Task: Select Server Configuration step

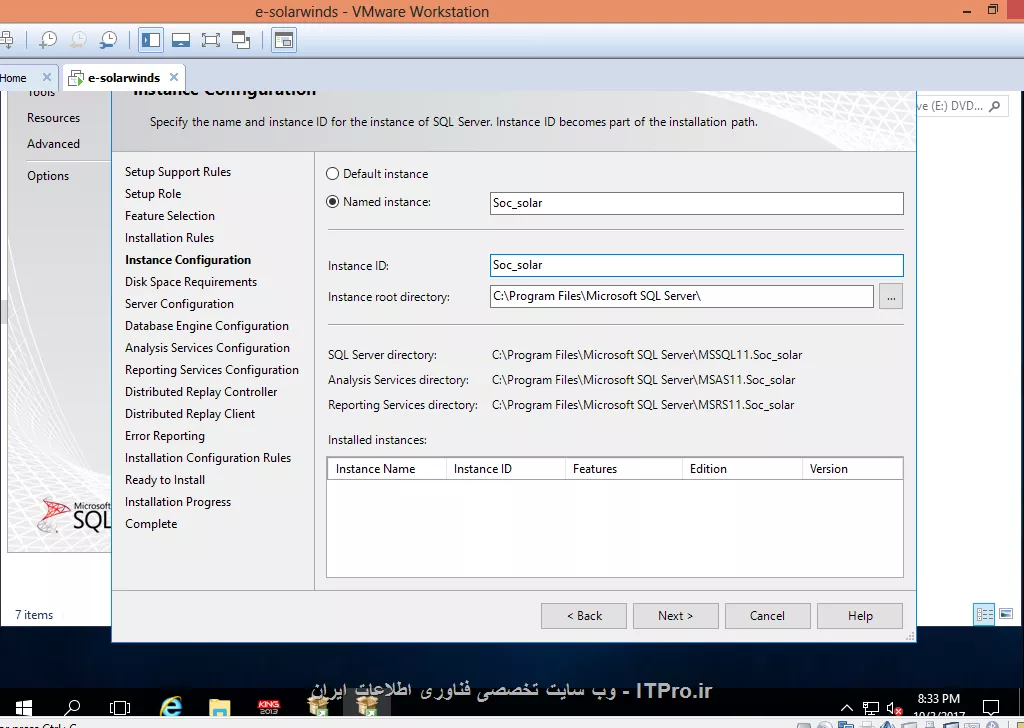Action: click(x=179, y=304)
